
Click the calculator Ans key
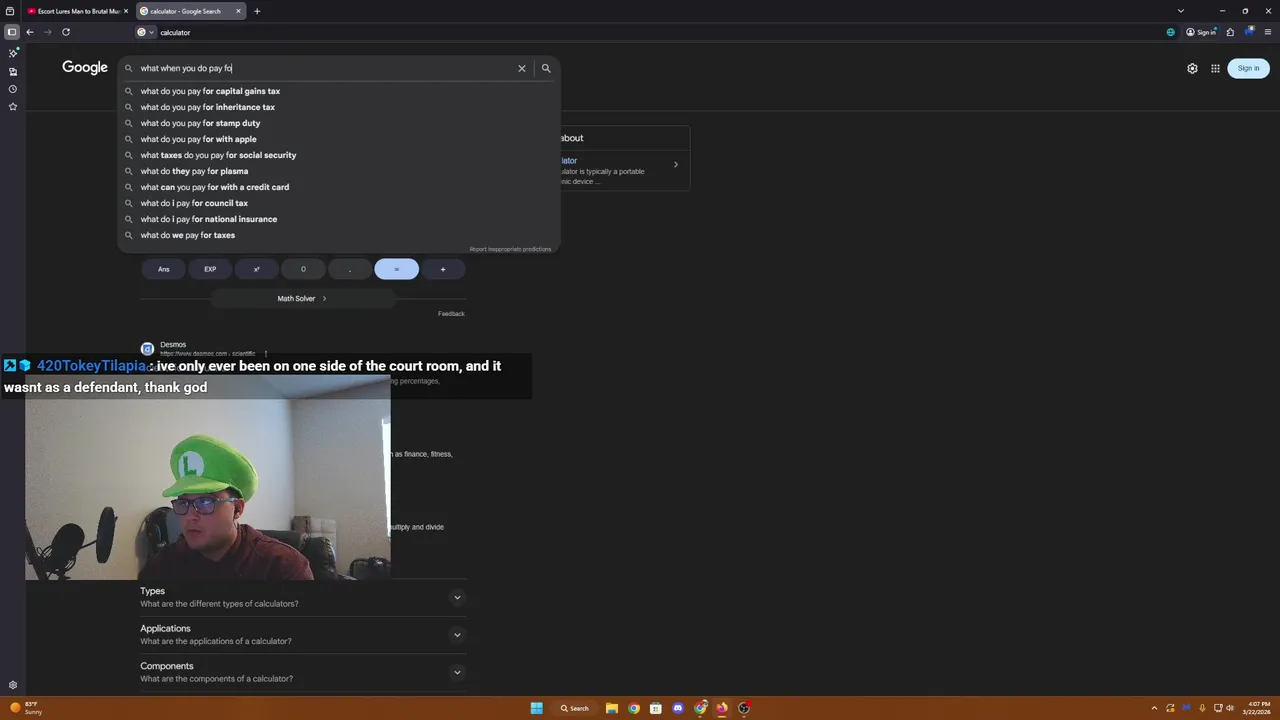tap(163, 269)
